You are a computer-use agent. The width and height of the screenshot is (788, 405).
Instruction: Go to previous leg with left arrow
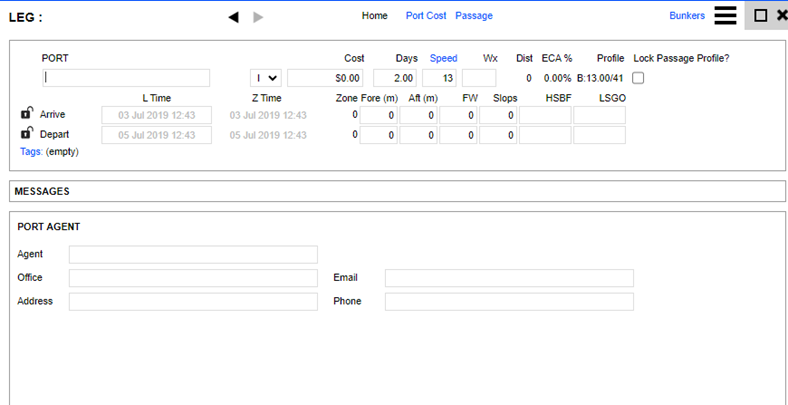click(234, 17)
